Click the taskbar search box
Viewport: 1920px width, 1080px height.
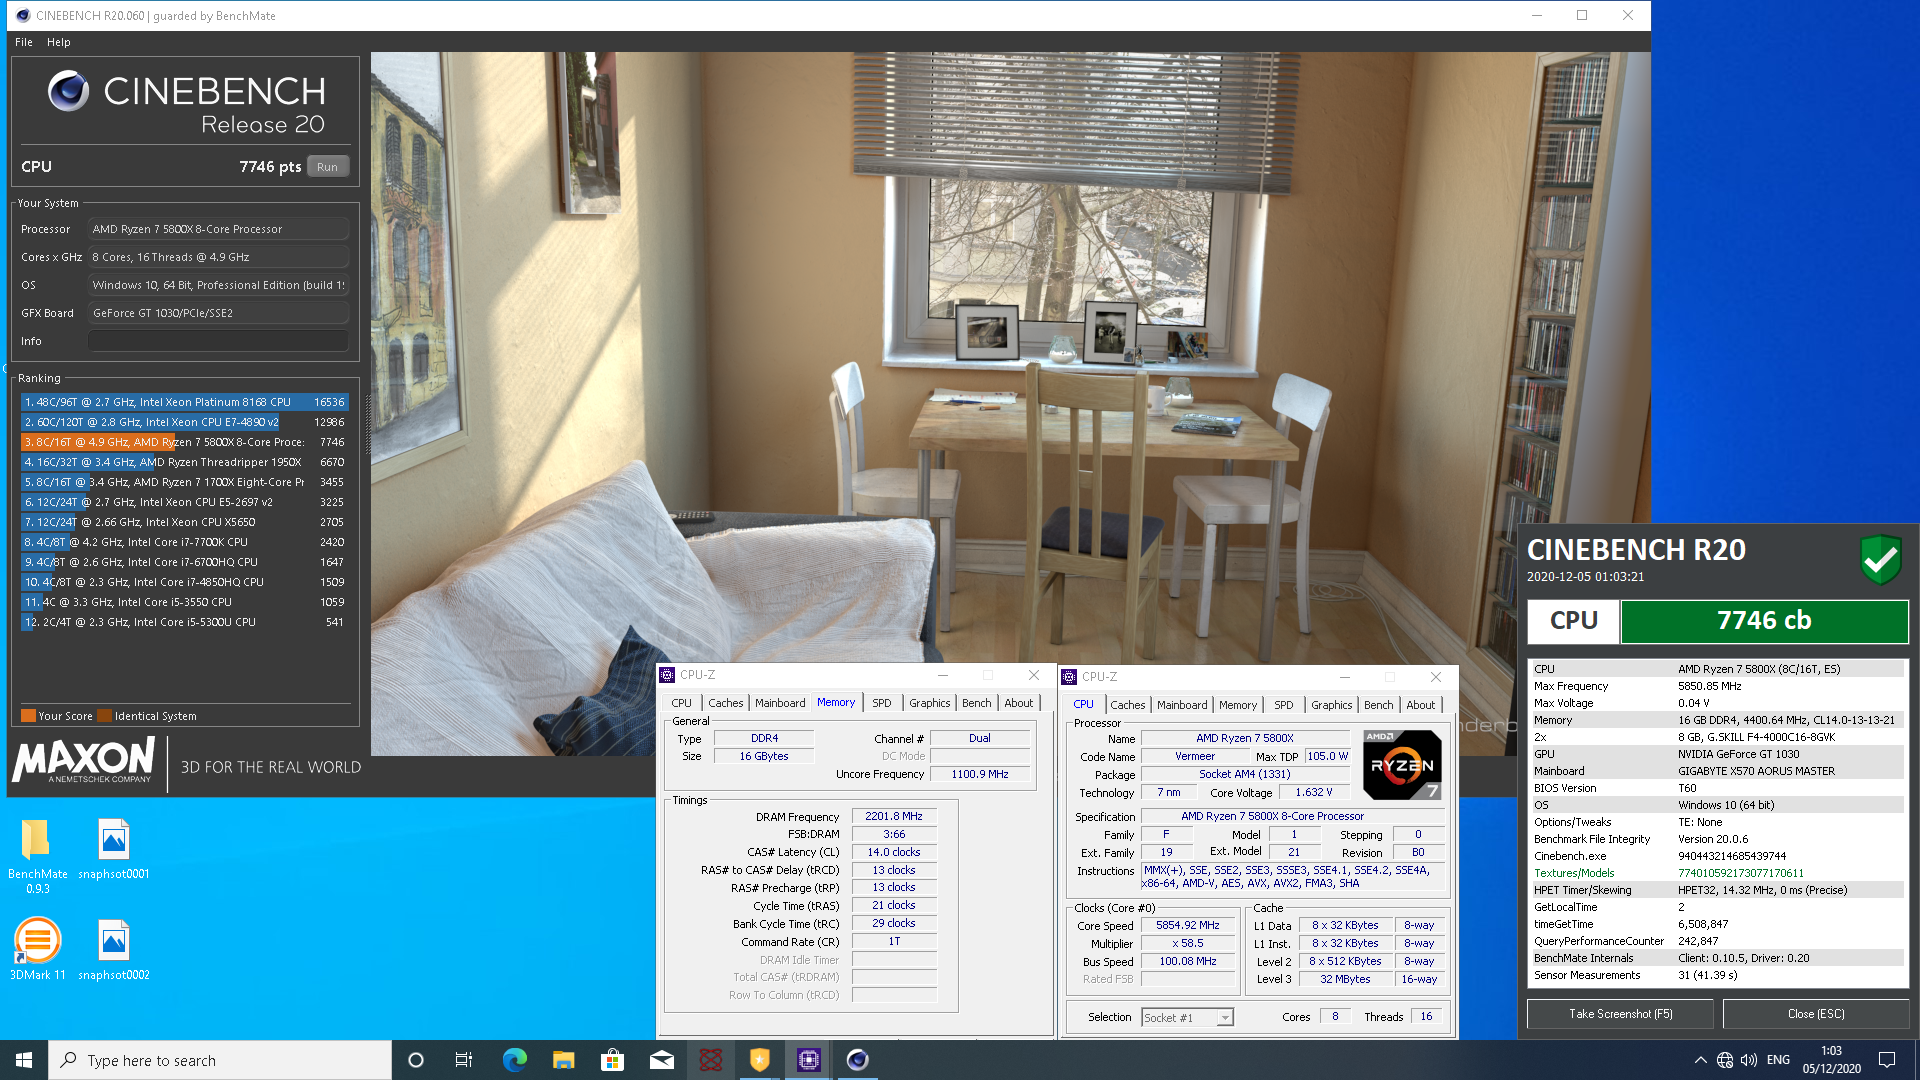click(x=220, y=1060)
